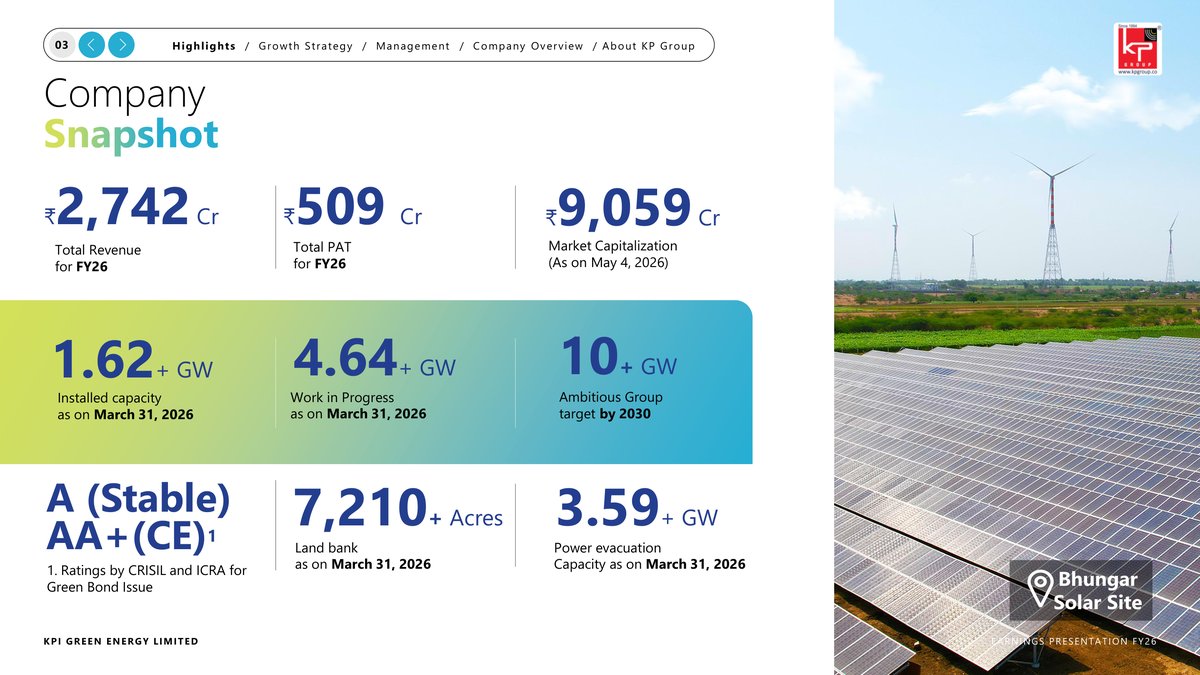Open the Highlights section tab
Screen dimensions: 1200x675
[204, 46]
